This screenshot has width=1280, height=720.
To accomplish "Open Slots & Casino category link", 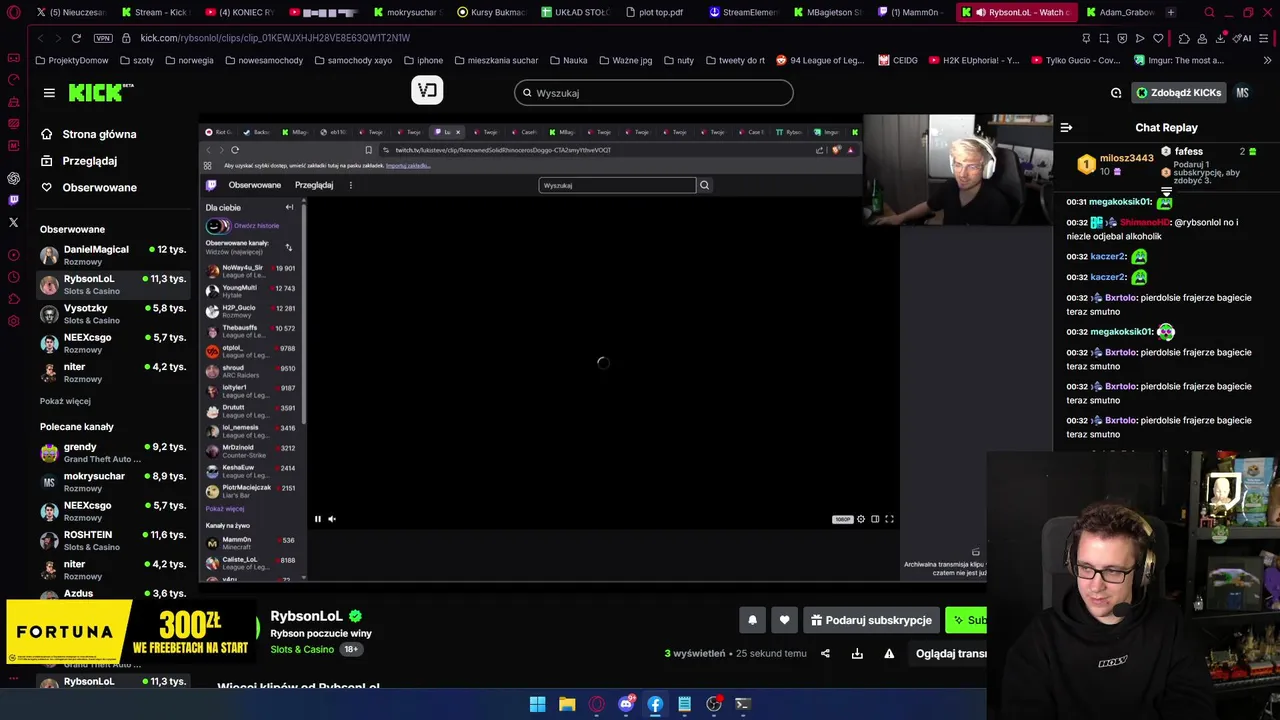I will coord(302,649).
